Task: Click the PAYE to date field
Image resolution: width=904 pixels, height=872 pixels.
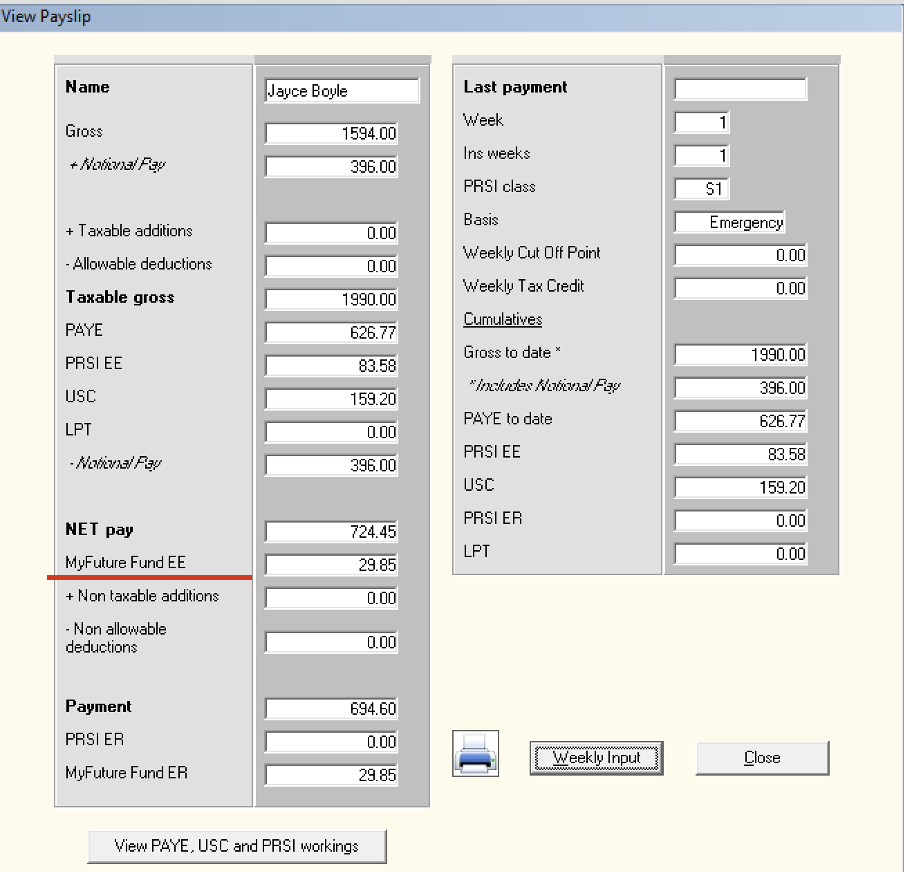Action: coord(740,421)
